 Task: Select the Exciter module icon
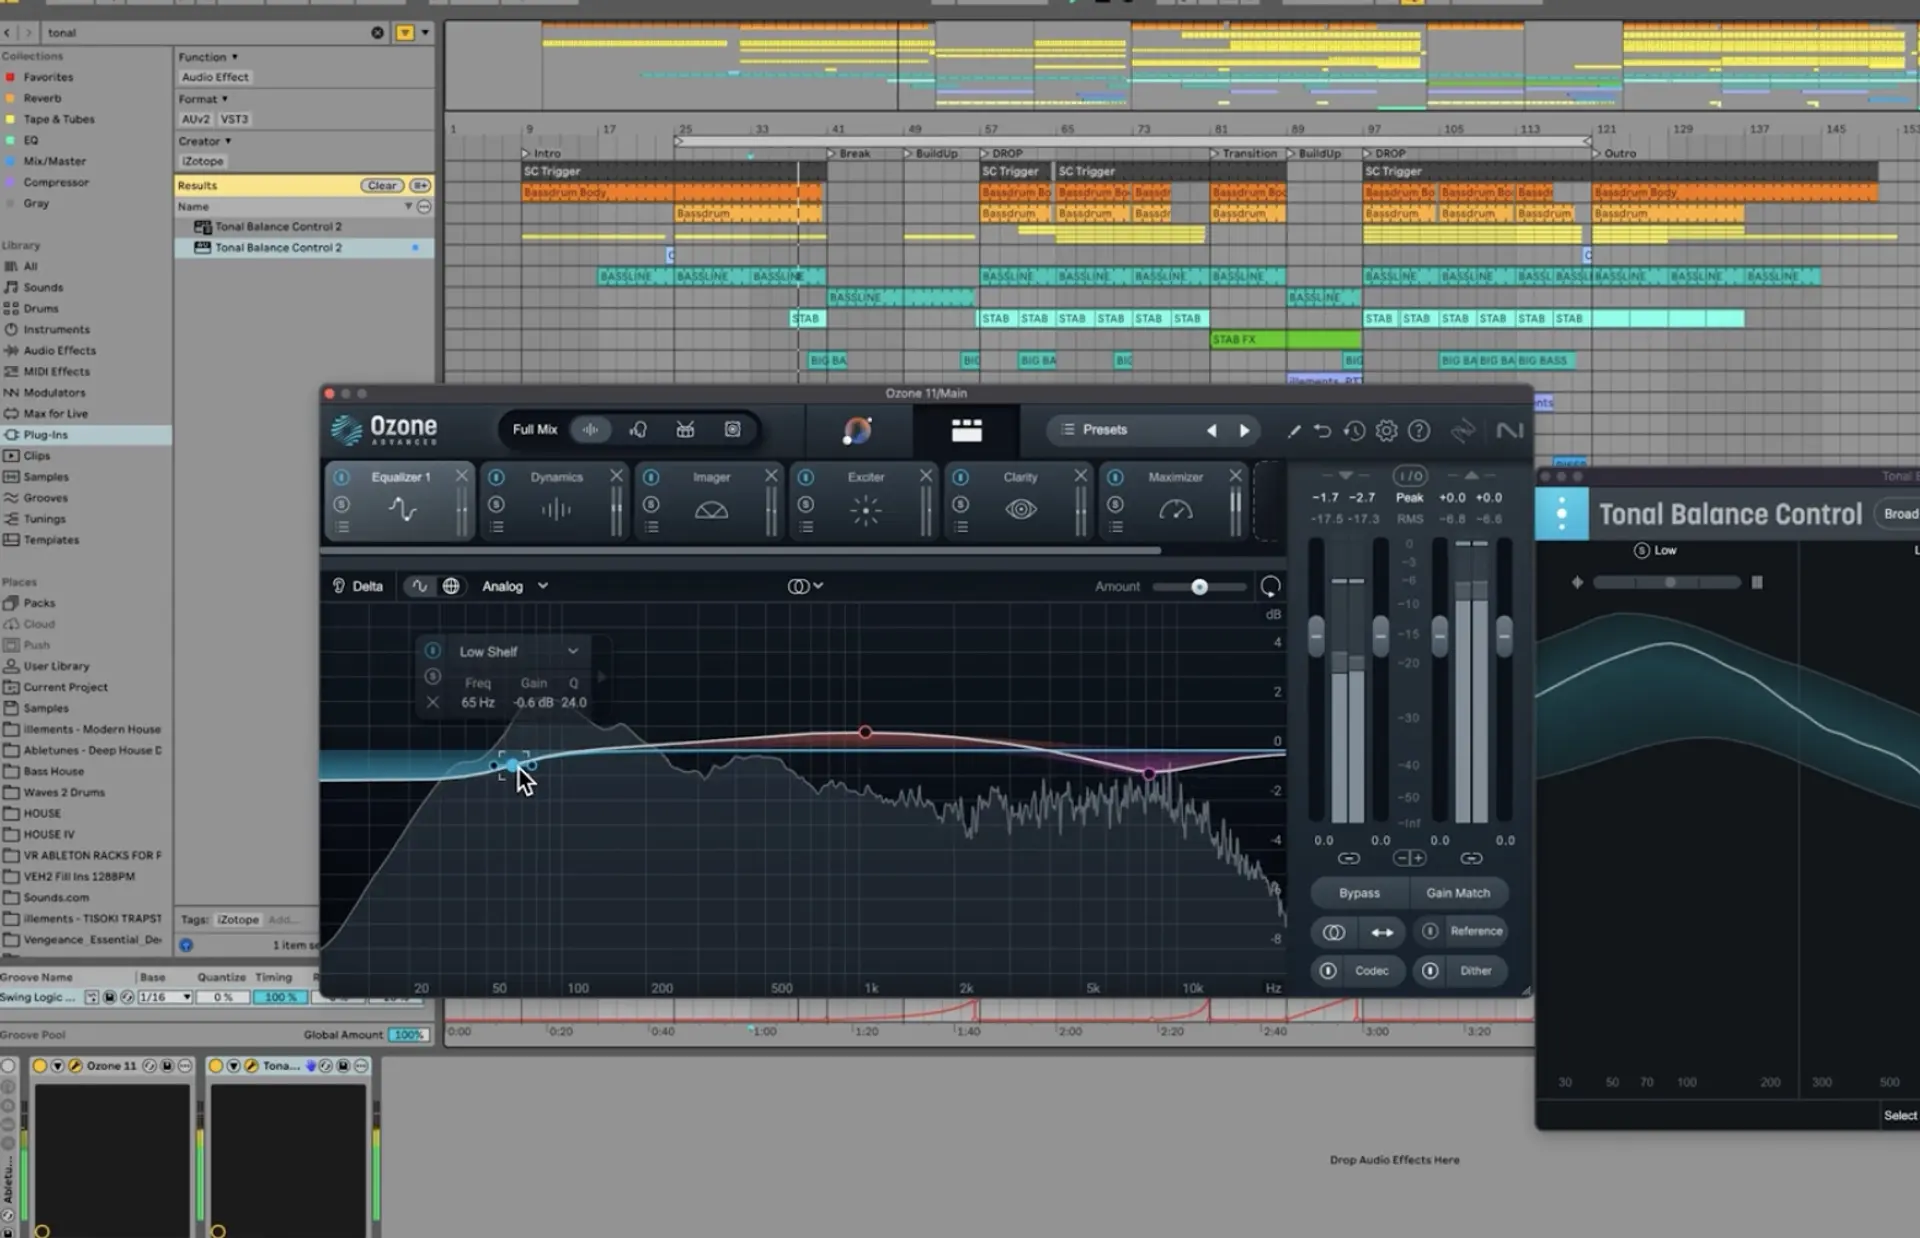pyautogui.click(x=866, y=510)
